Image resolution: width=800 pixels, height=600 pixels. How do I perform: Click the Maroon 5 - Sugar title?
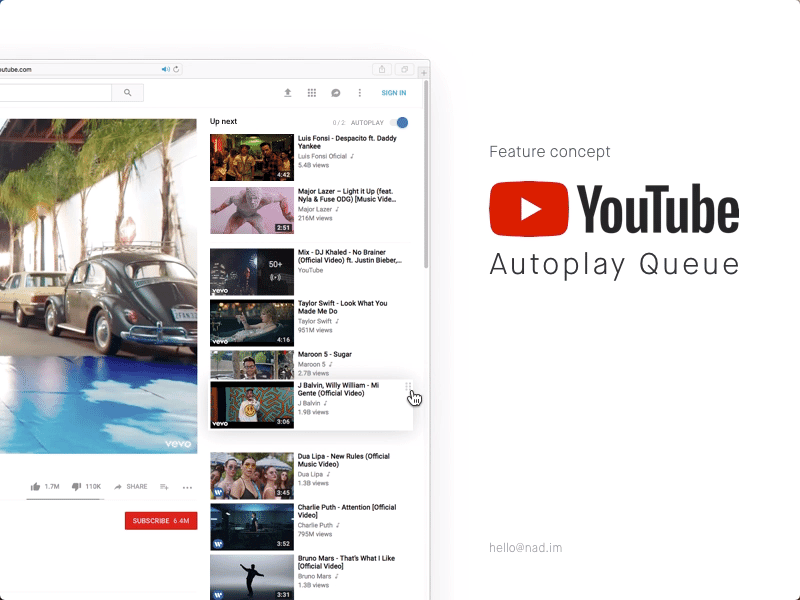click(324, 354)
